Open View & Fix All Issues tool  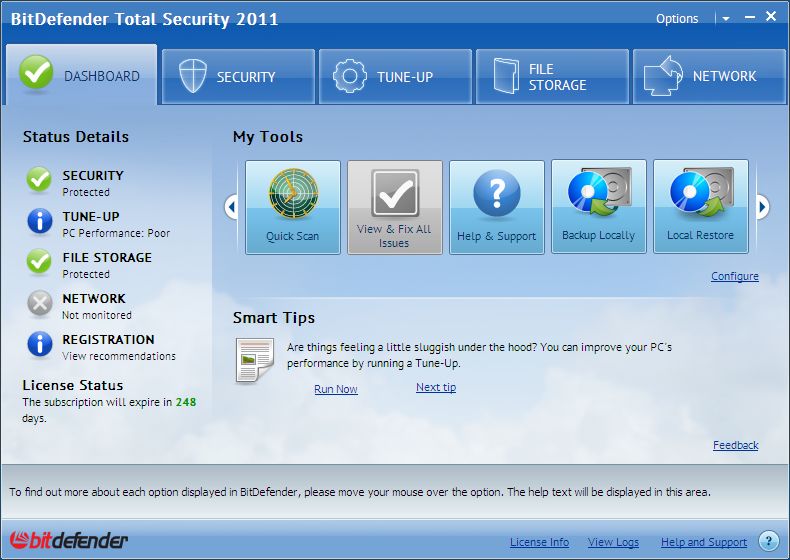coord(394,207)
